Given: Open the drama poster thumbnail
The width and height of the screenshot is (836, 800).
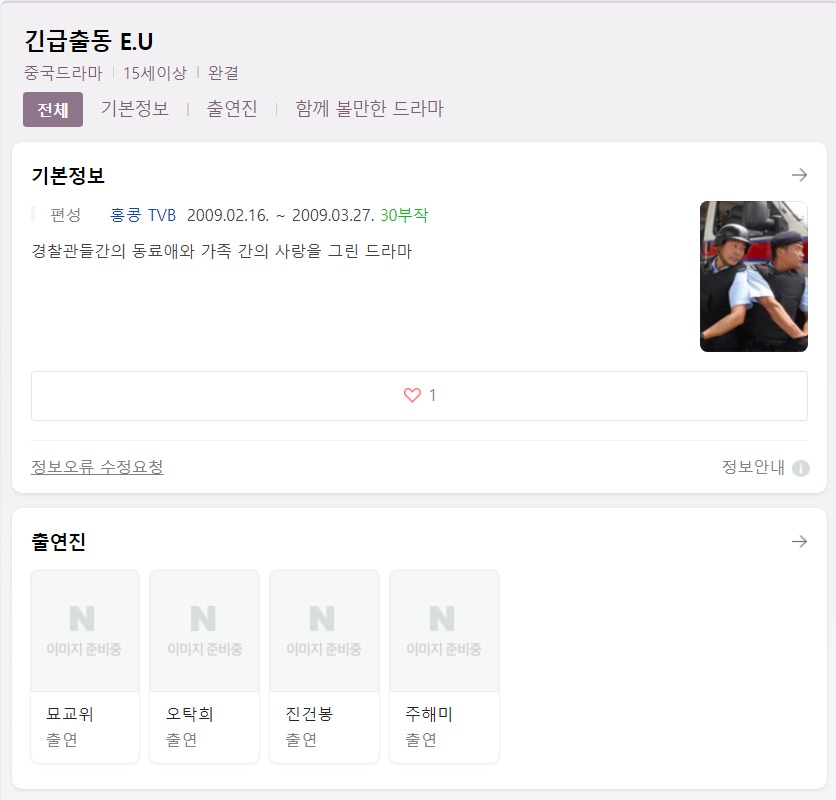Looking at the screenshot, I should point(753,276).
